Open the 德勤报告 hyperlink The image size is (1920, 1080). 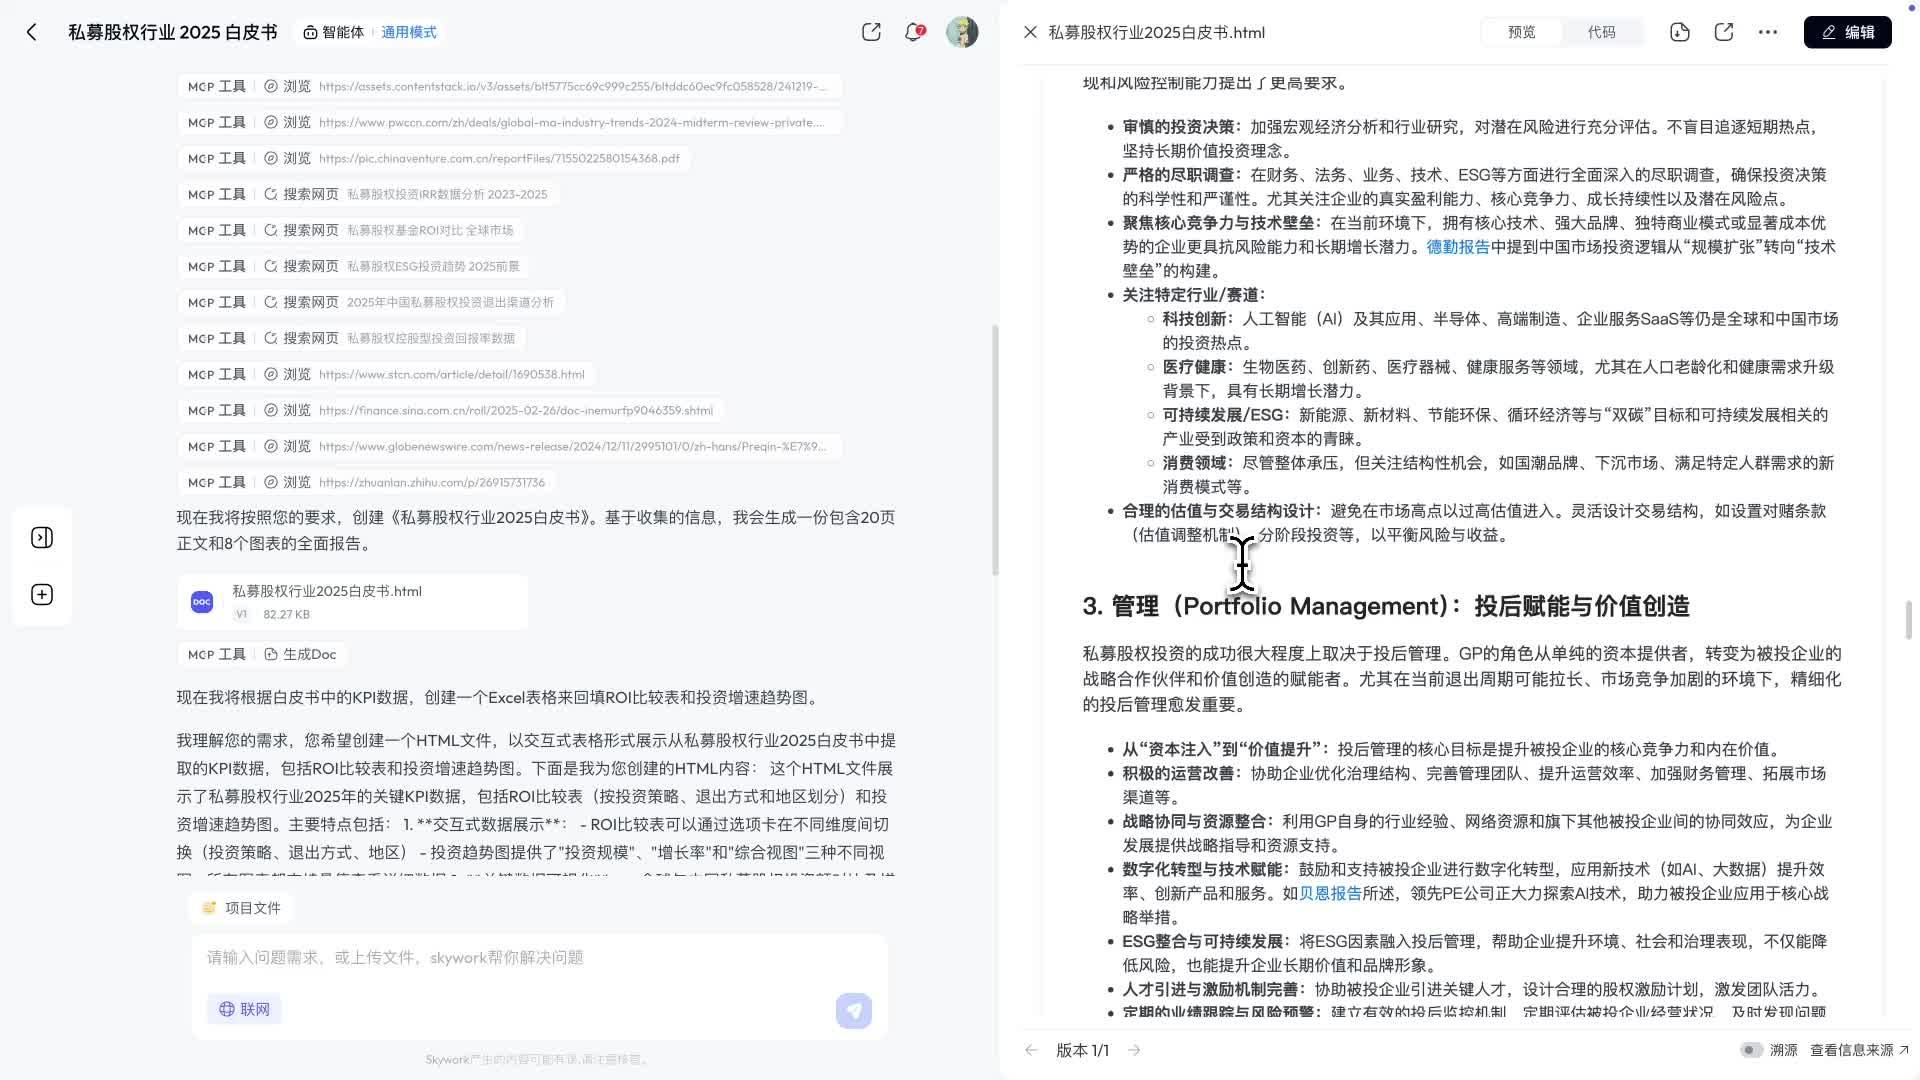pos(1458,247)
